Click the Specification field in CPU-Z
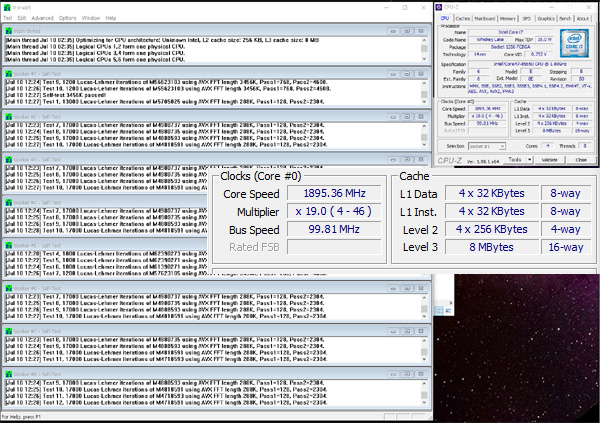600x423 pixels. click(x=530, y=64)
